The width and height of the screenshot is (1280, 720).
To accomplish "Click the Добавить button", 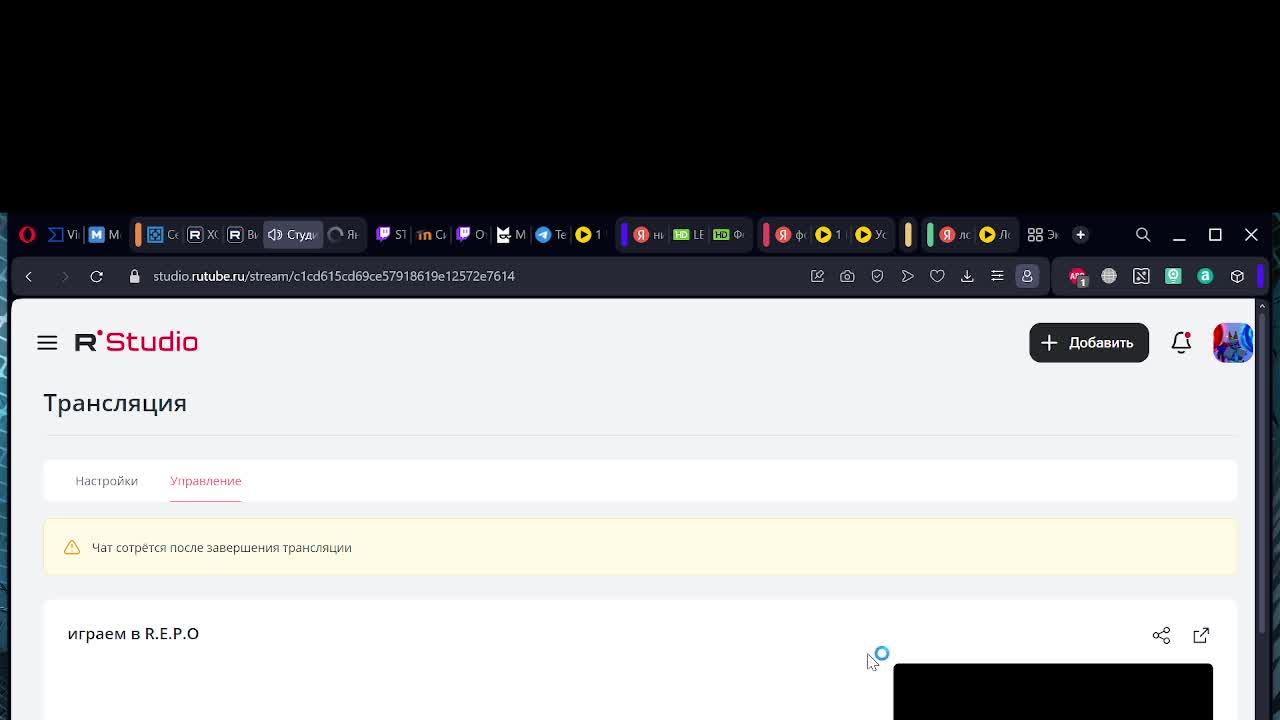I will coord(1089,342).
